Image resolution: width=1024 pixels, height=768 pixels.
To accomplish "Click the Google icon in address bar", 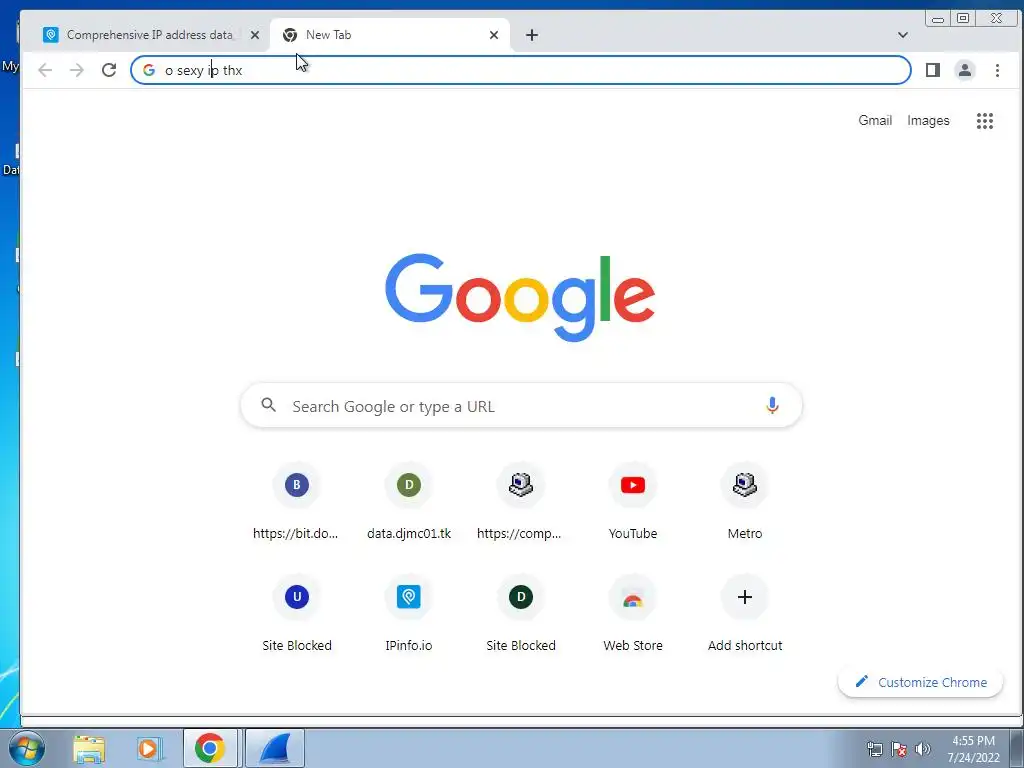I will click(x=149, y=70).
